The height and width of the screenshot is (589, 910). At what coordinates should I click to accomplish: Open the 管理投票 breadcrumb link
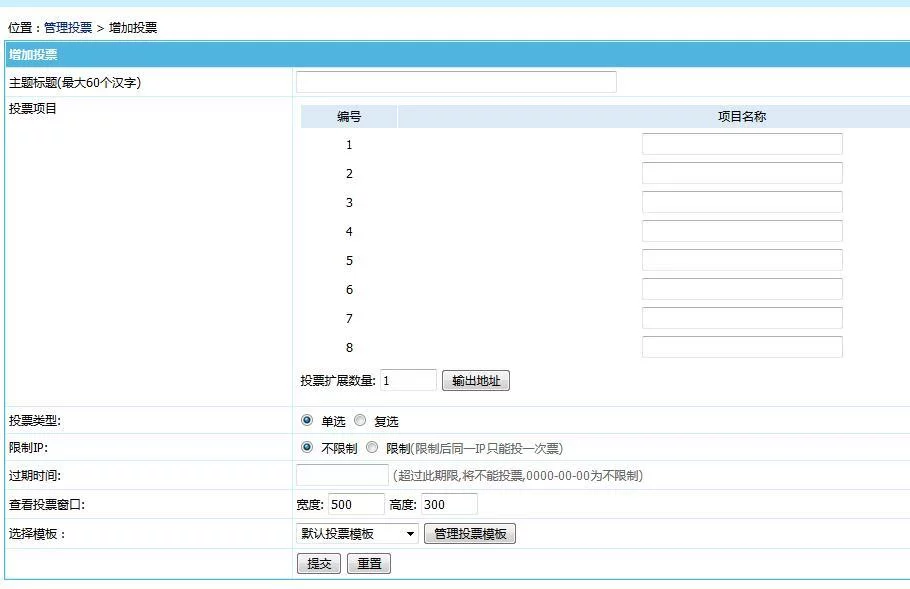coord(68,27)
